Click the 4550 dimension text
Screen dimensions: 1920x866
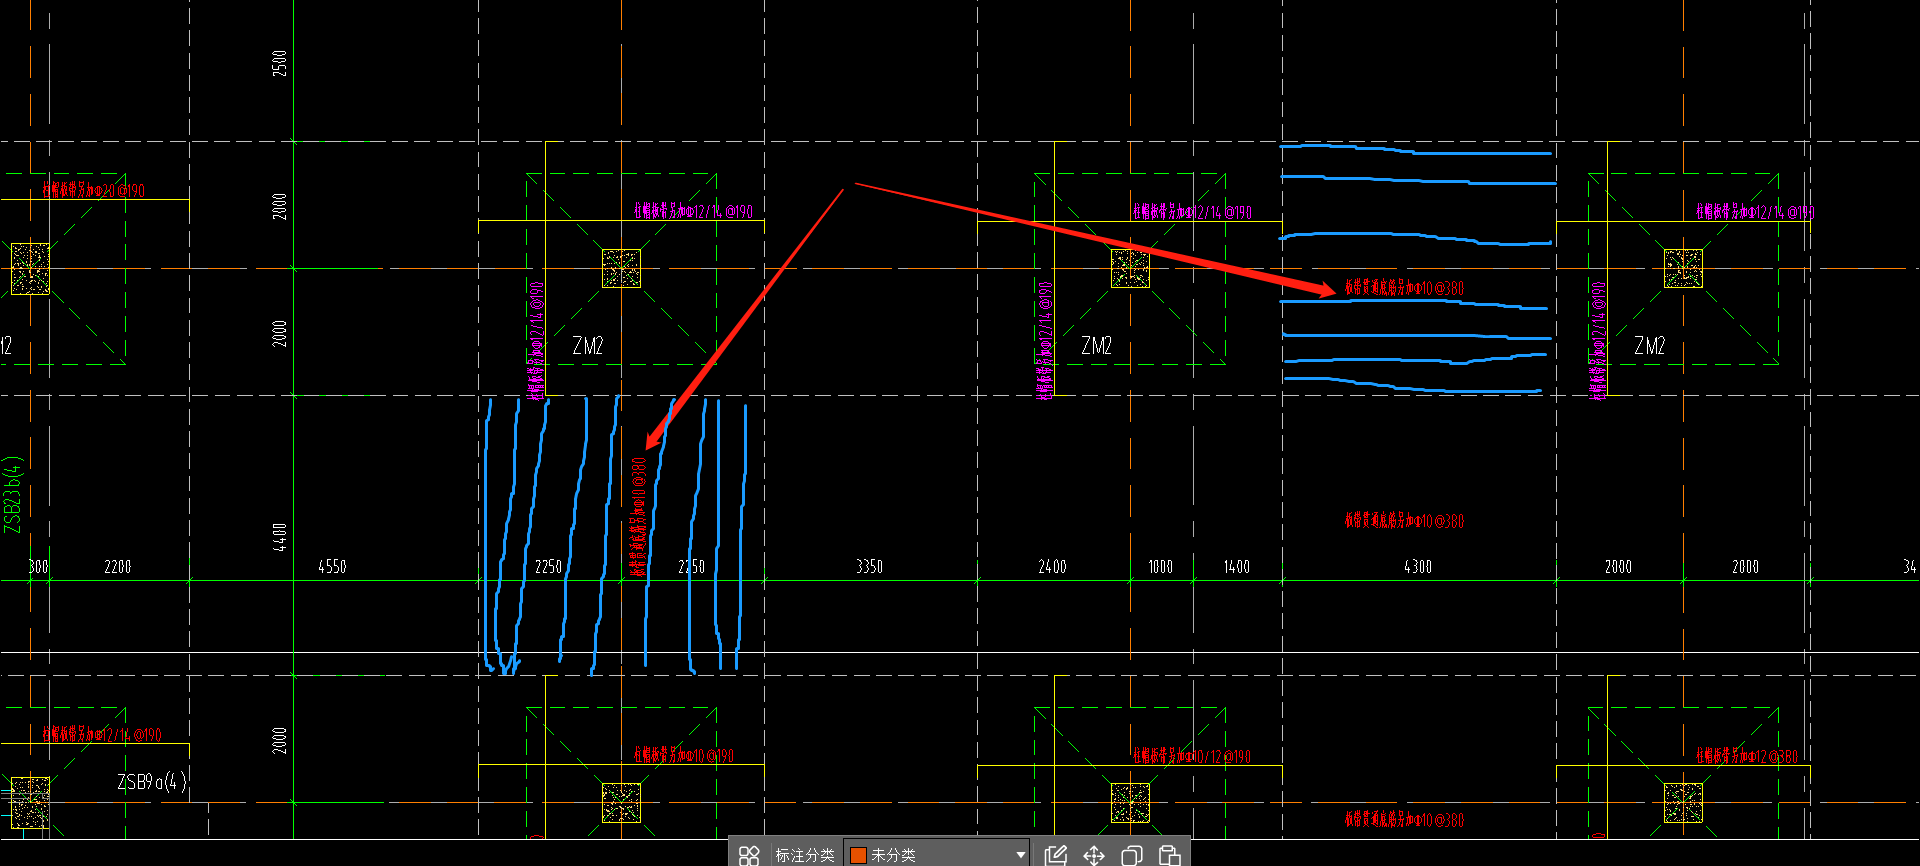(332, 567)
